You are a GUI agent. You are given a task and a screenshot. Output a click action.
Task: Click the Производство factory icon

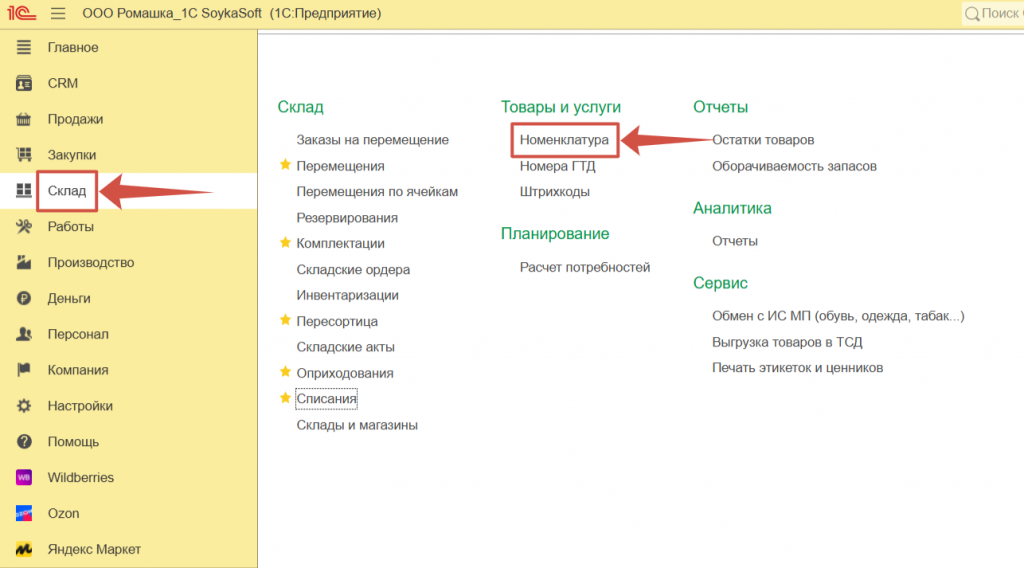(24, 263)
